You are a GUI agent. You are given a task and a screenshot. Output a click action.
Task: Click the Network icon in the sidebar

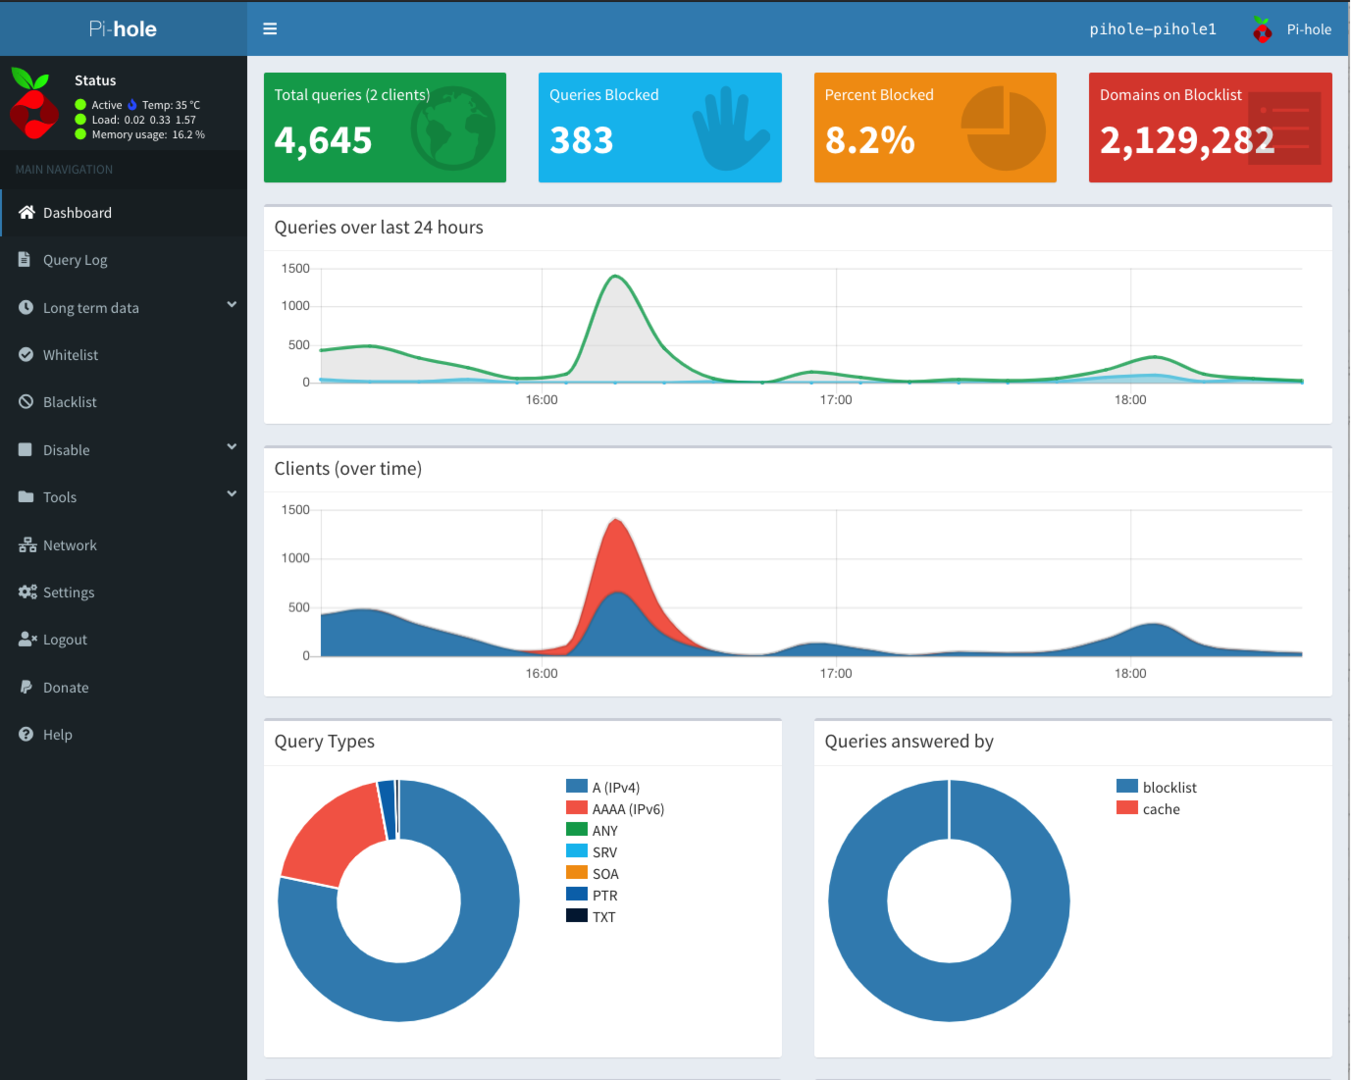pos(27,545)
